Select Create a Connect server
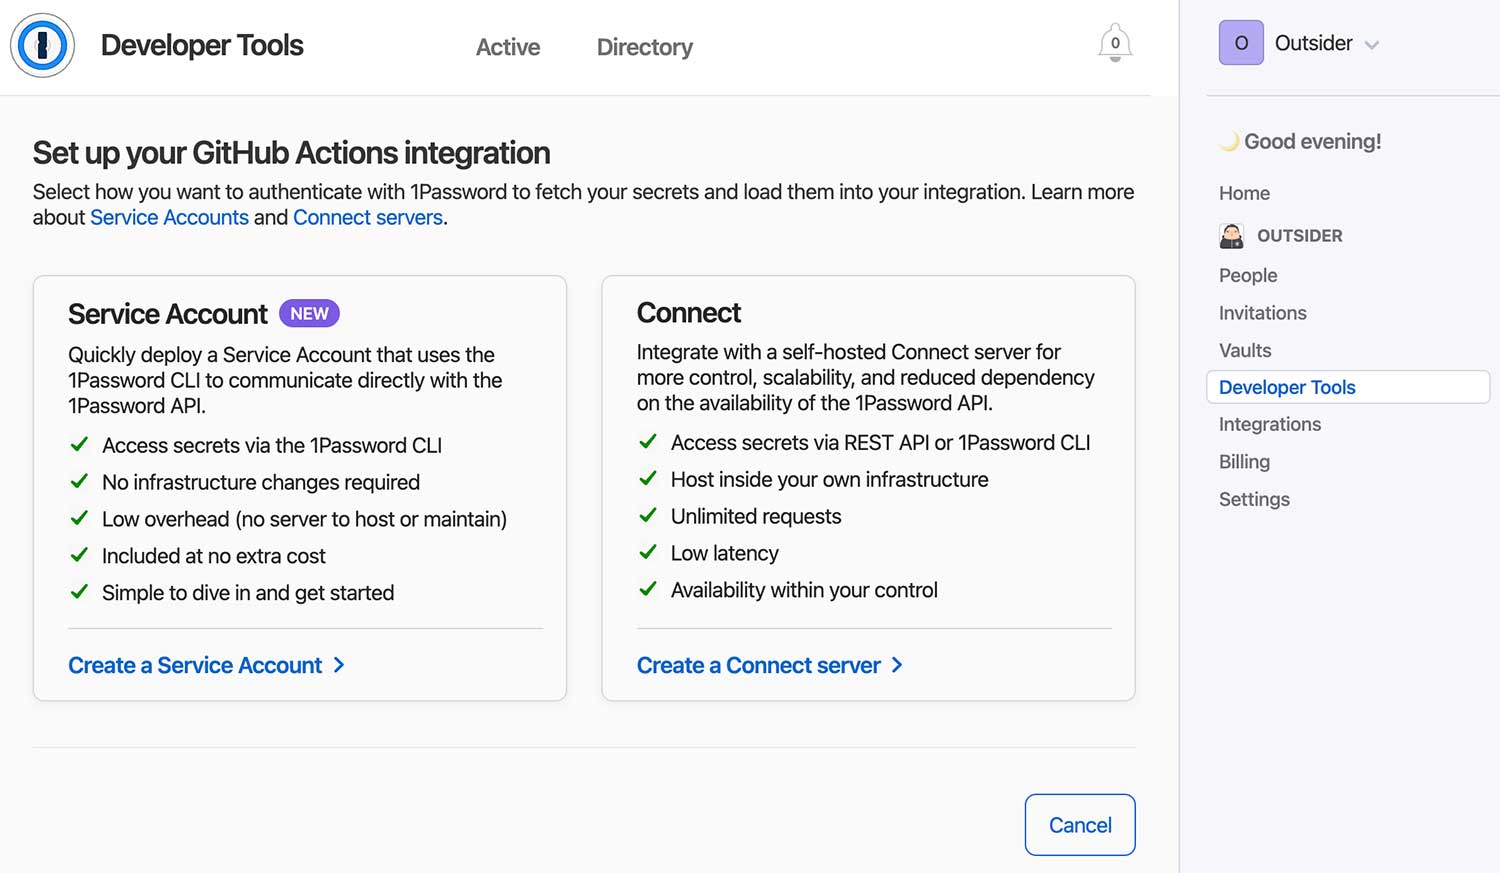Screen dimensions: 1500x873 (x=759, y=665)
